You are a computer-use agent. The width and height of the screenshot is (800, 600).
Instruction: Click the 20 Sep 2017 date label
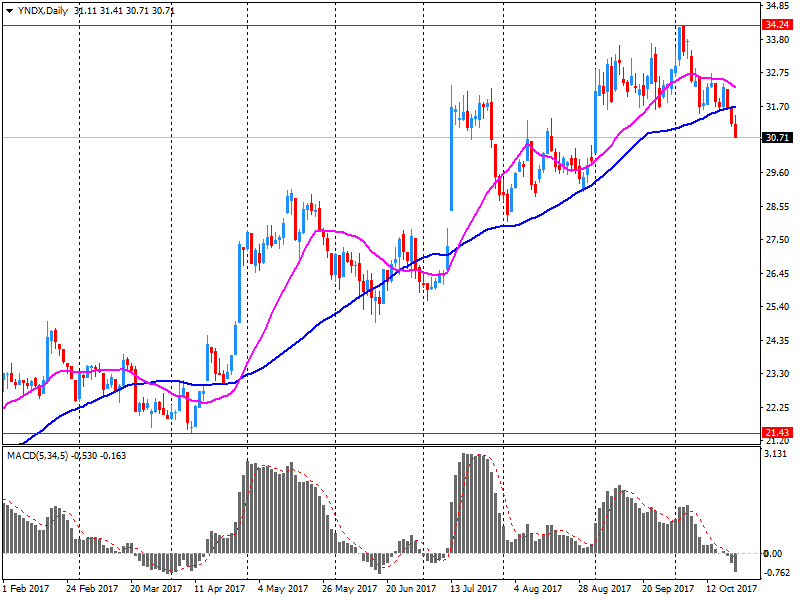tap(668, 589)
